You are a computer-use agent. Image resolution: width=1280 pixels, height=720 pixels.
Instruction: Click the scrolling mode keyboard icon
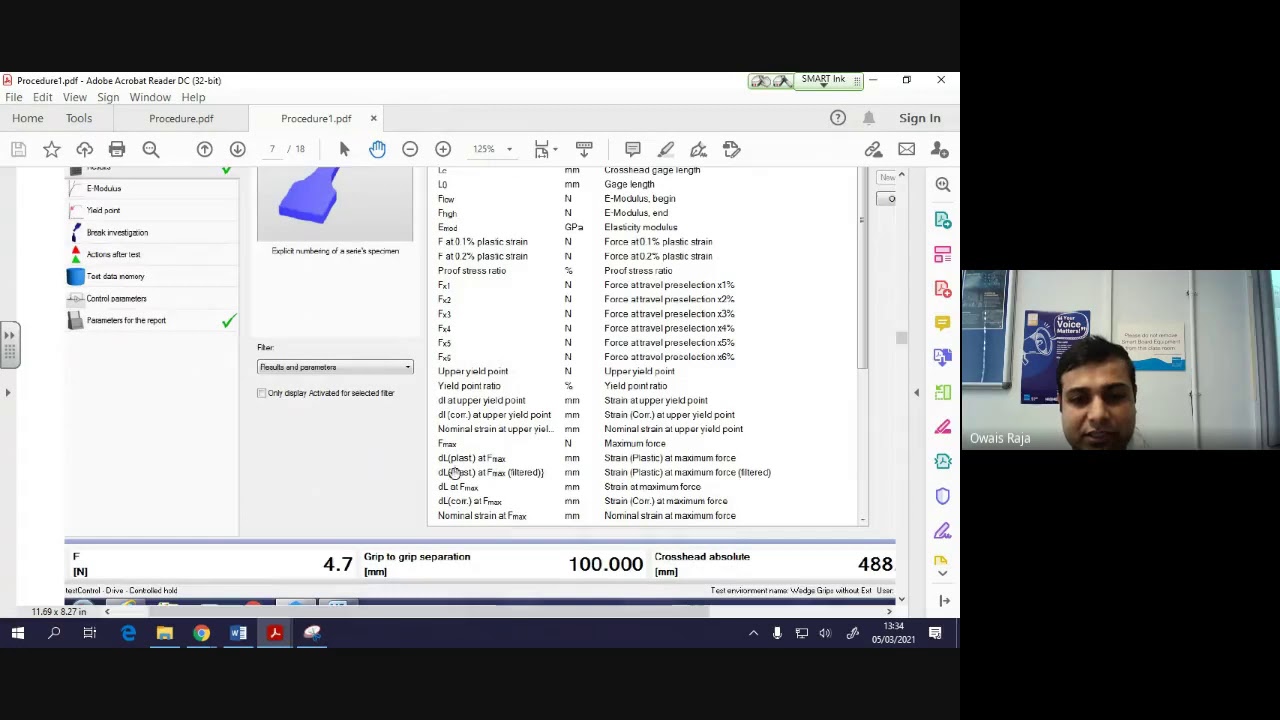(x=584, y=149)
